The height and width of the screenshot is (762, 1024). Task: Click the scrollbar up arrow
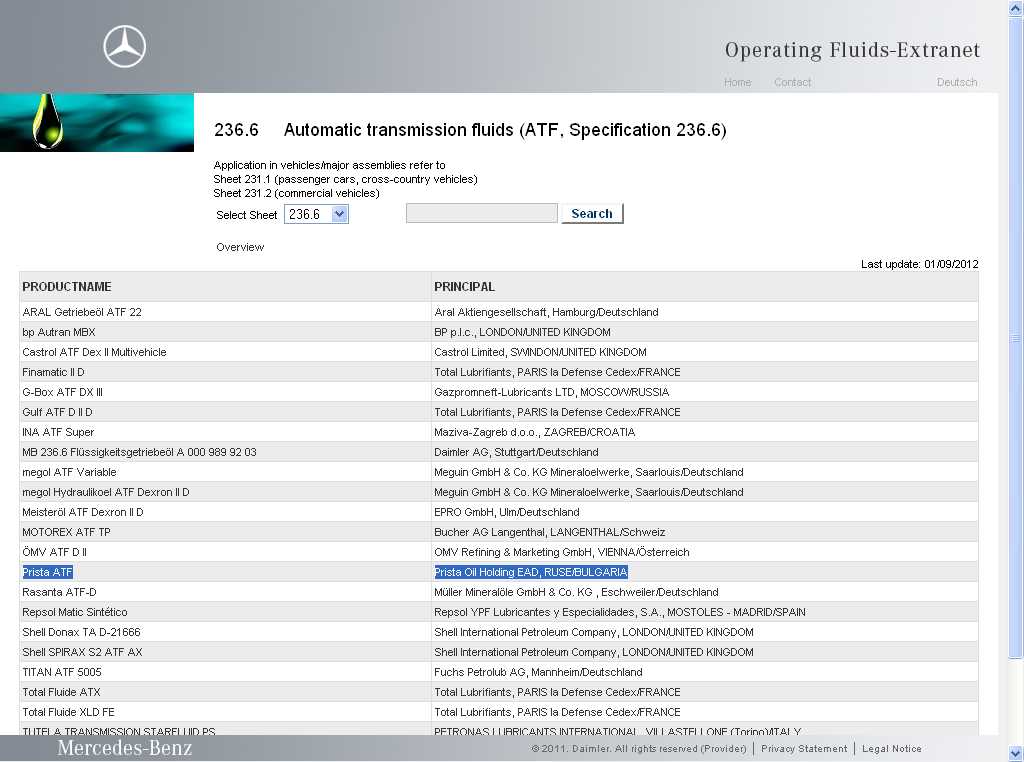click(x=1016, y=8)
